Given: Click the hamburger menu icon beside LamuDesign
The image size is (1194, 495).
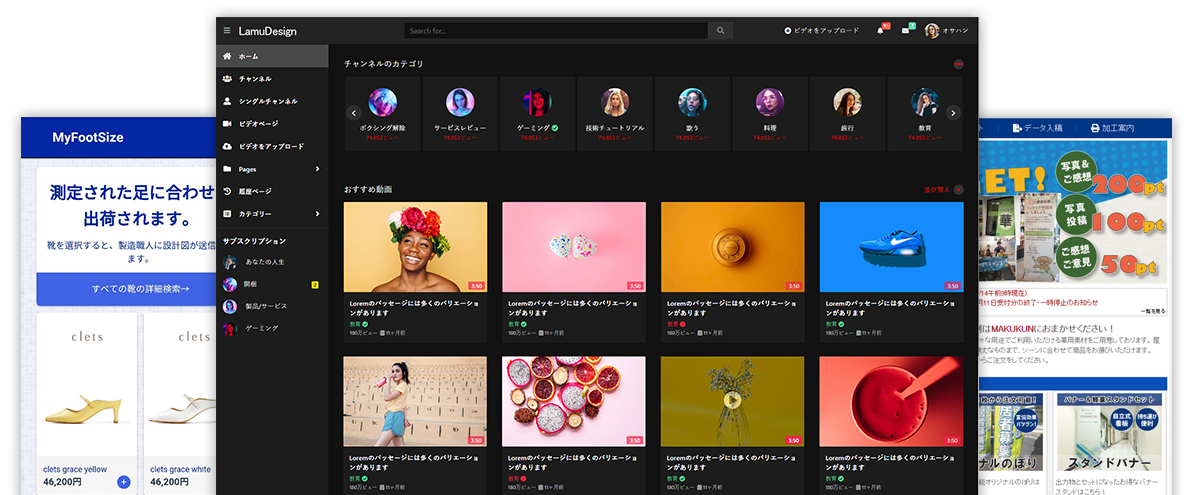Looking at the screenshot, I should coord(227,31).
